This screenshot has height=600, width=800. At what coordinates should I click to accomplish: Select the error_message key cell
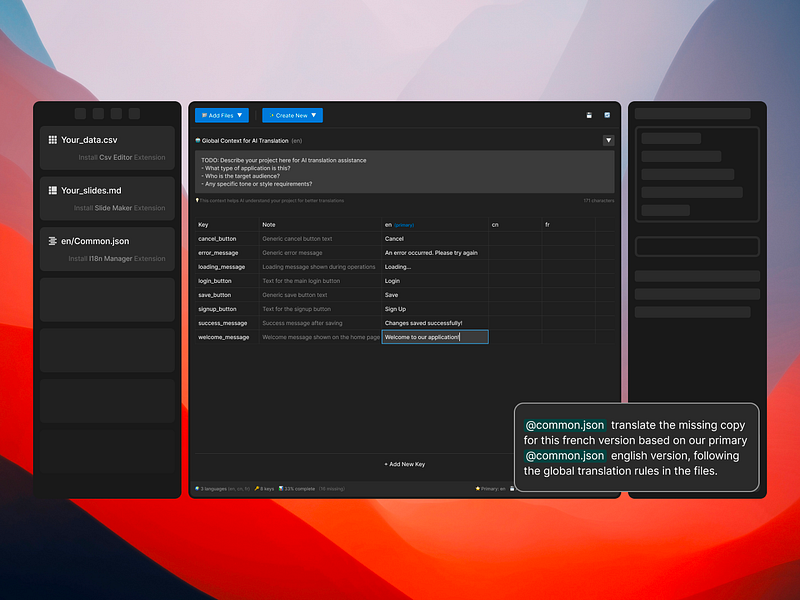click(227, 253)
